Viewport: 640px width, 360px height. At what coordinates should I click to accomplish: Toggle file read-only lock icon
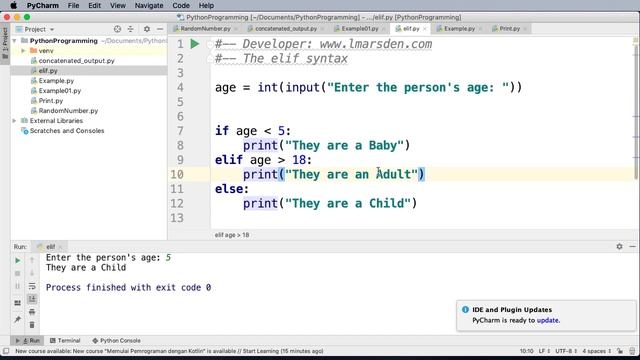(620, 351)
